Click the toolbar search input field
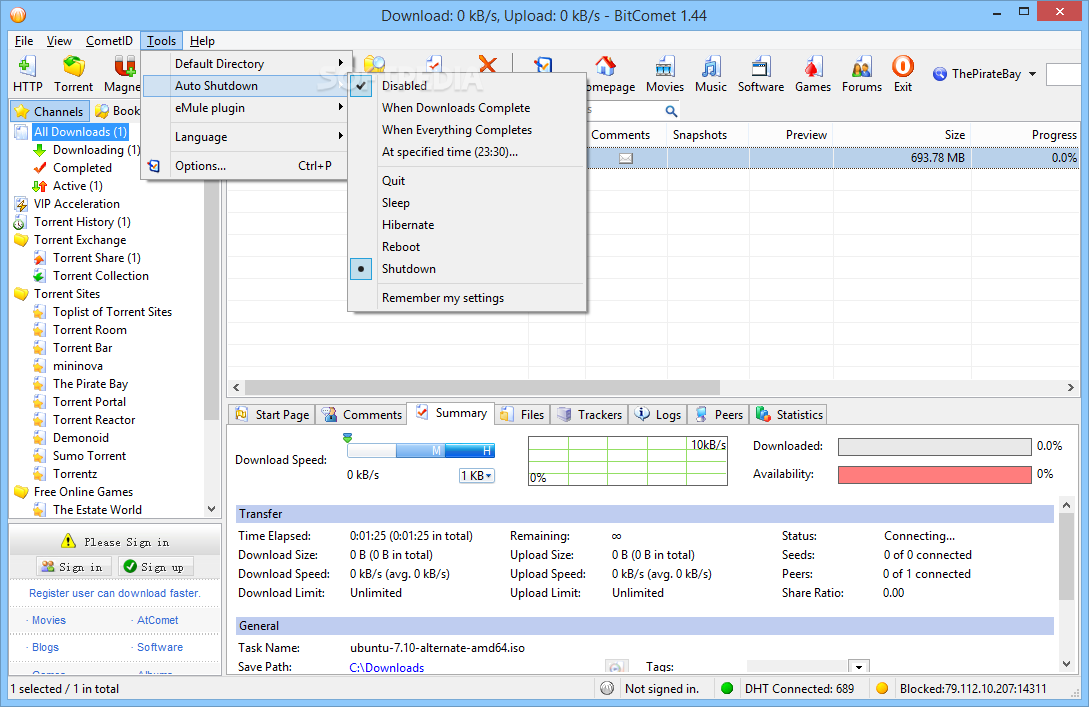The height and width of the screenshot is (707, 1089). (1063, 74)
